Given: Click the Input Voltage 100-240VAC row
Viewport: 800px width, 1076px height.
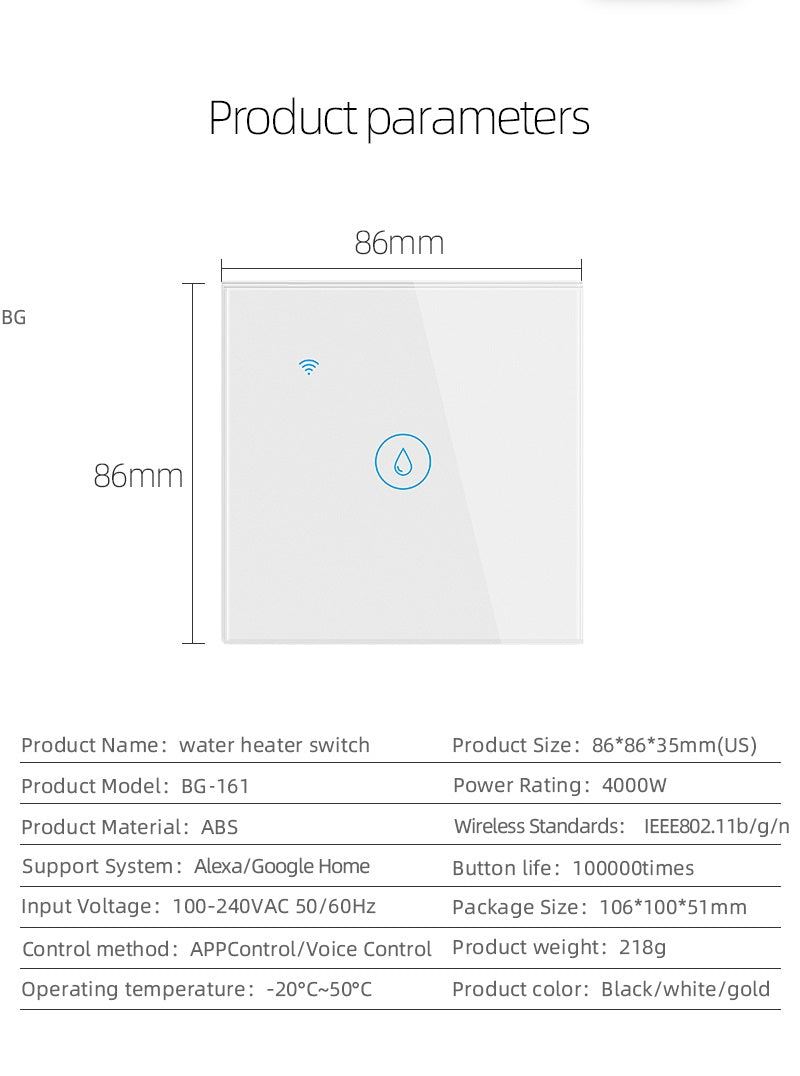Looking at the screenshot, I should [199, 907].
